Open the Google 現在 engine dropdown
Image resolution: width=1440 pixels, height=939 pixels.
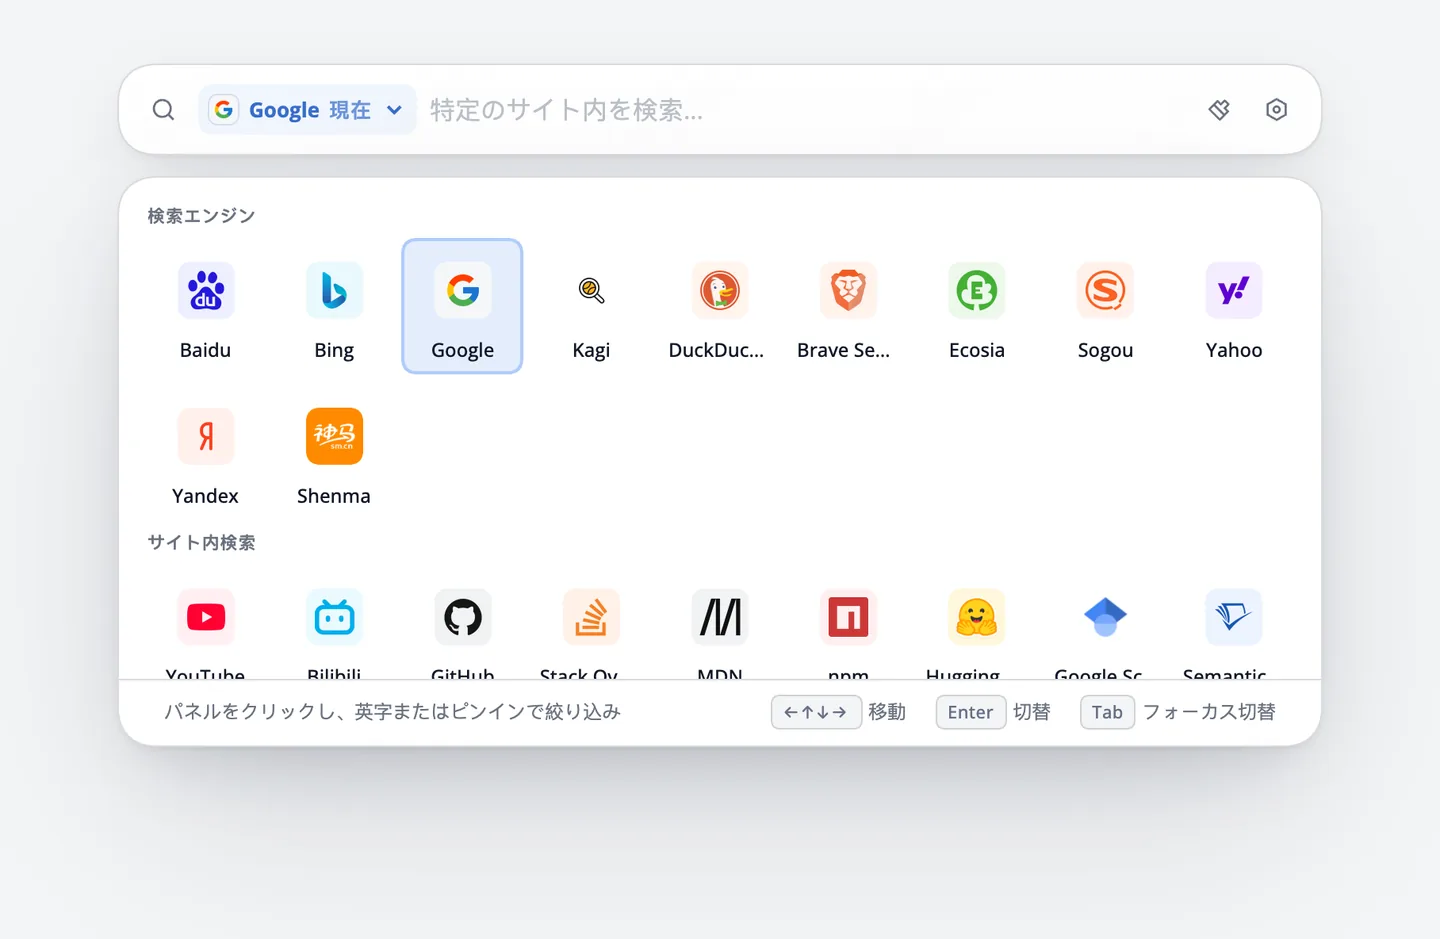(x=307, y=110)
